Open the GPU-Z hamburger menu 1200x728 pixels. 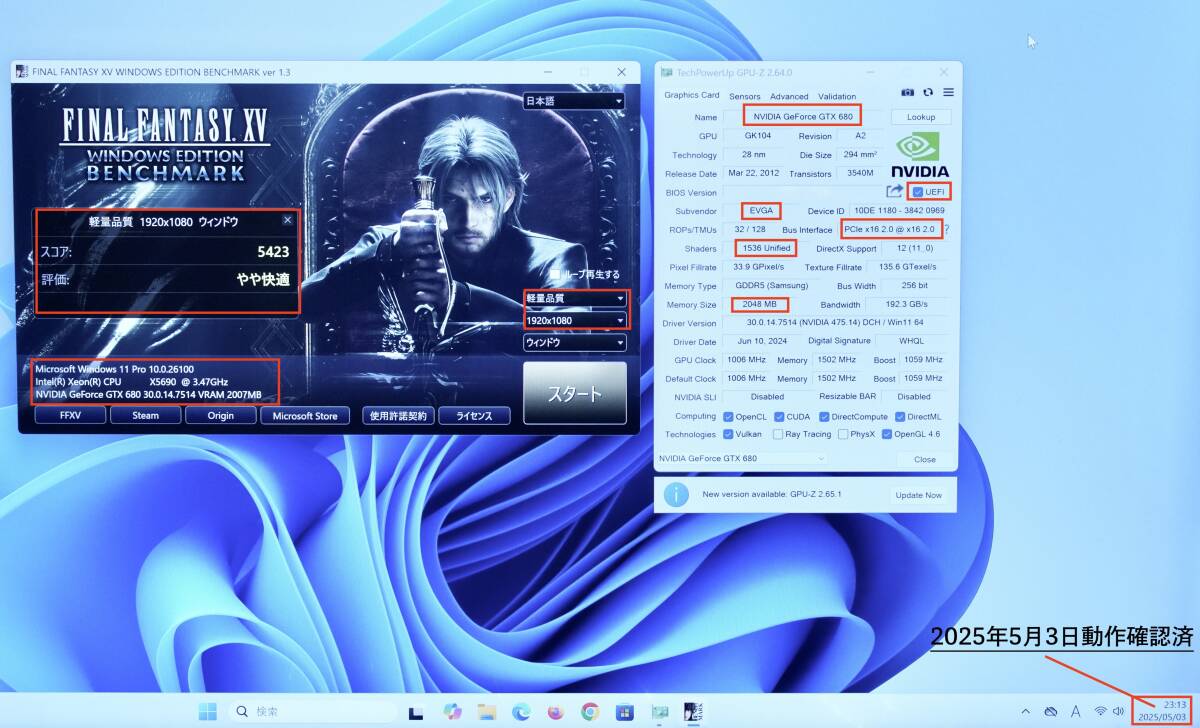tap(948, 92)
